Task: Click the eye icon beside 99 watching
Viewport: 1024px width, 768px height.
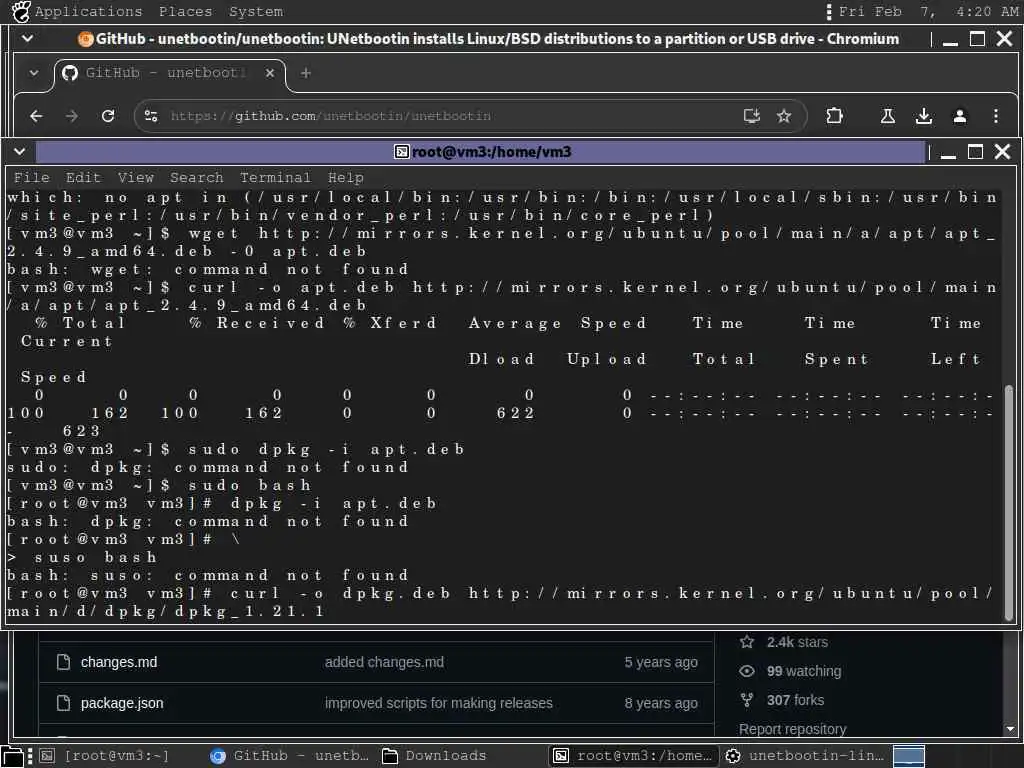Action: point(747,671)
